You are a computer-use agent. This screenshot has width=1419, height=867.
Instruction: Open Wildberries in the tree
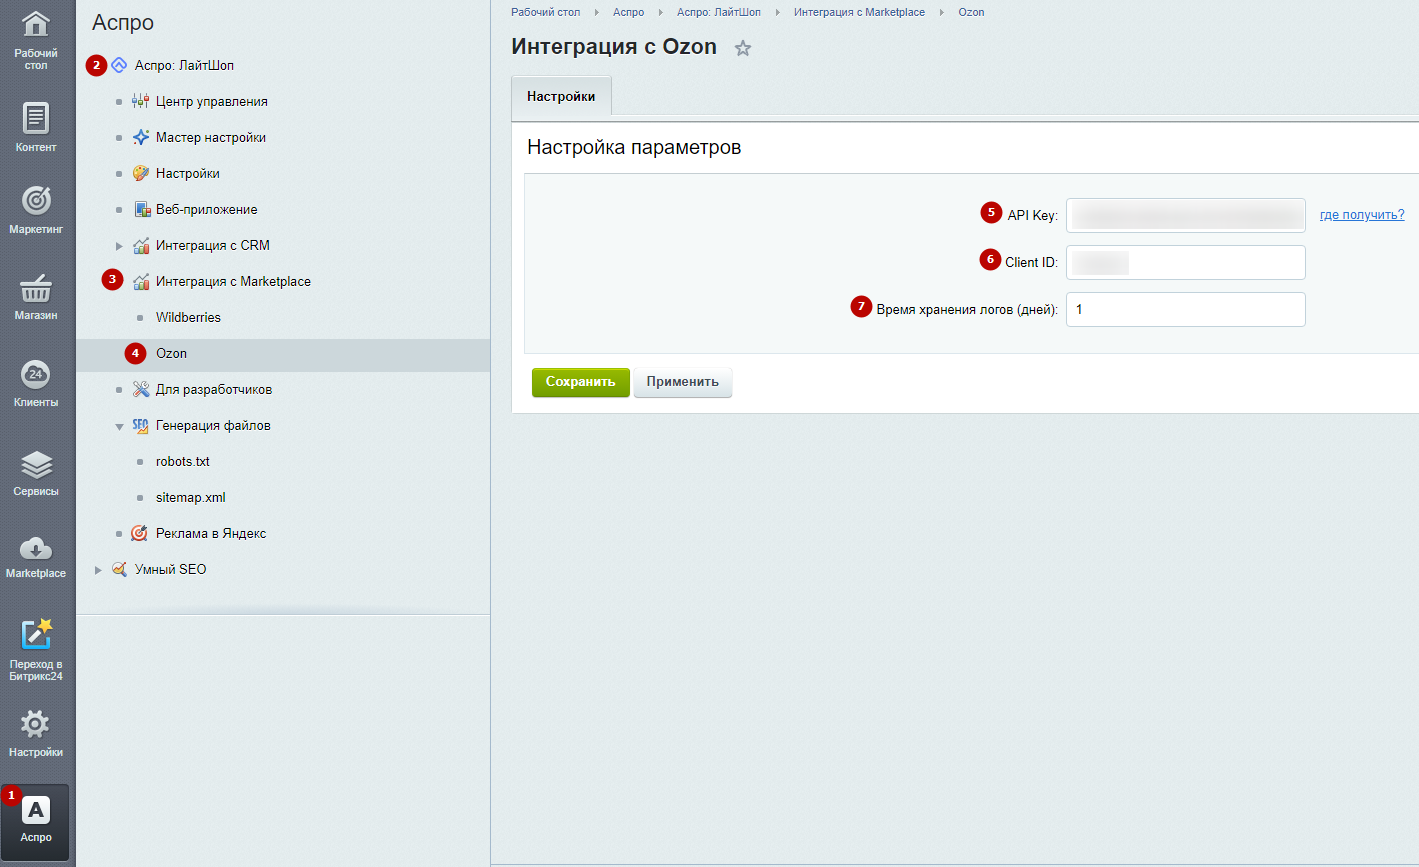[x=188, y=318]
